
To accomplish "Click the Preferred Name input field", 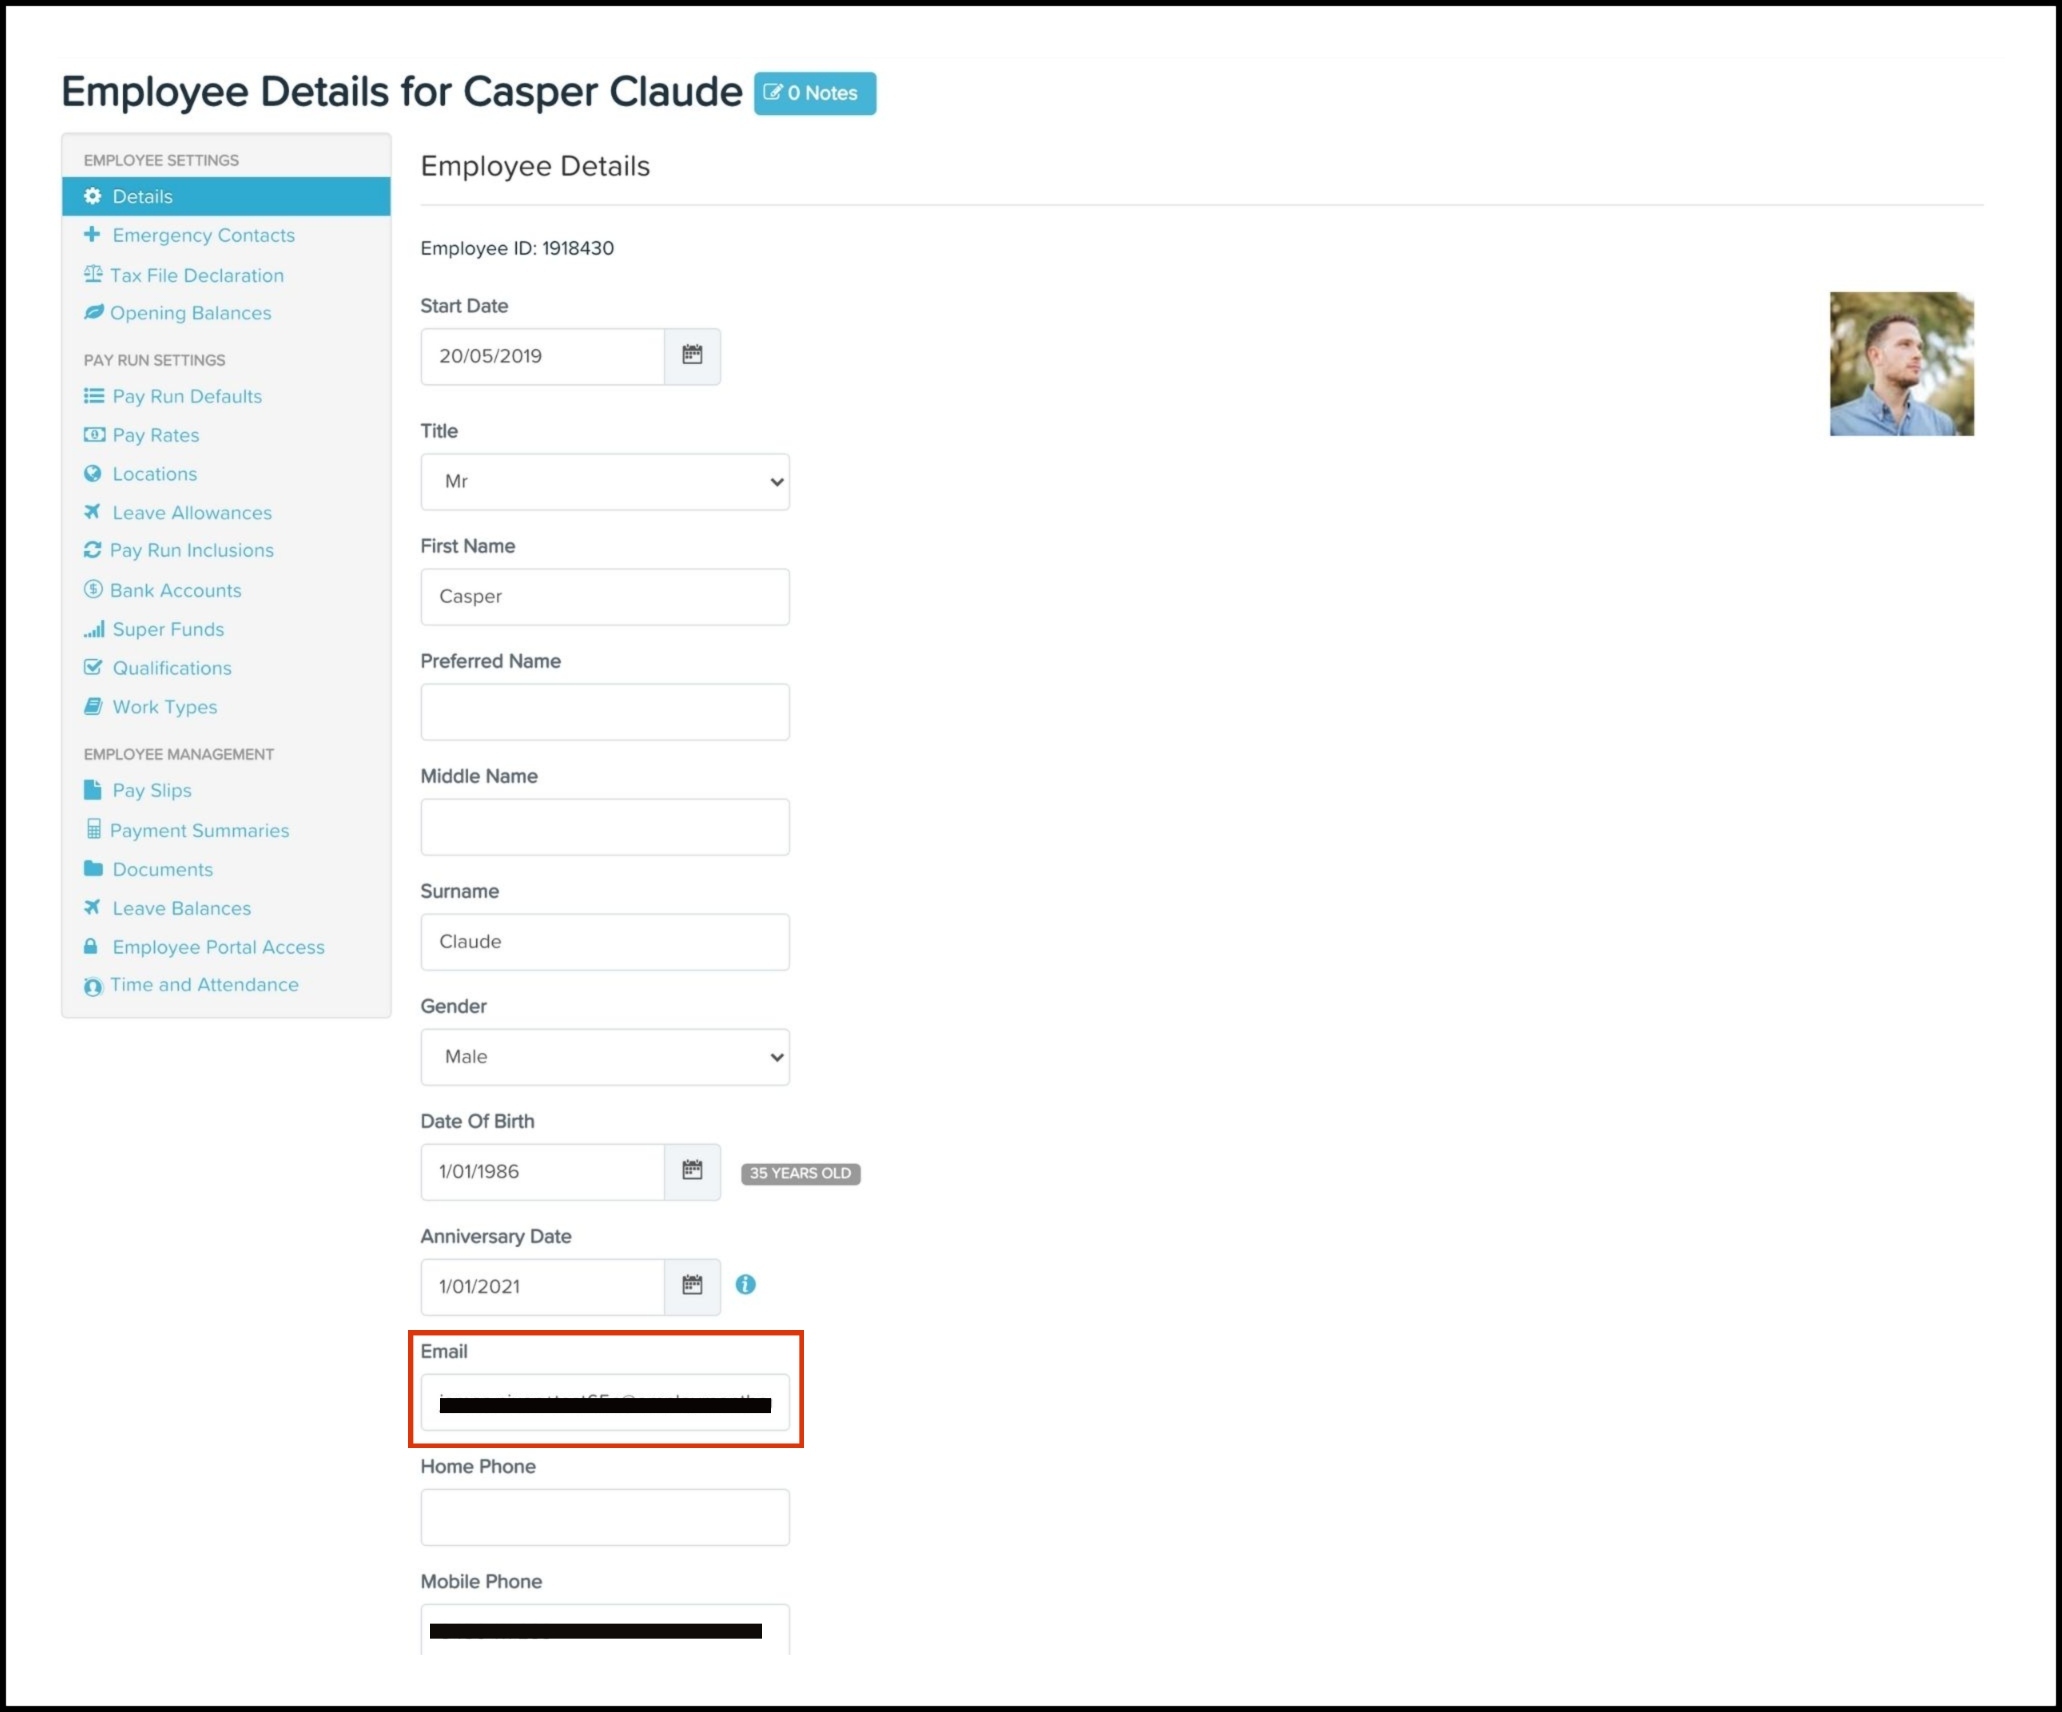I will (x=604, y=712).
